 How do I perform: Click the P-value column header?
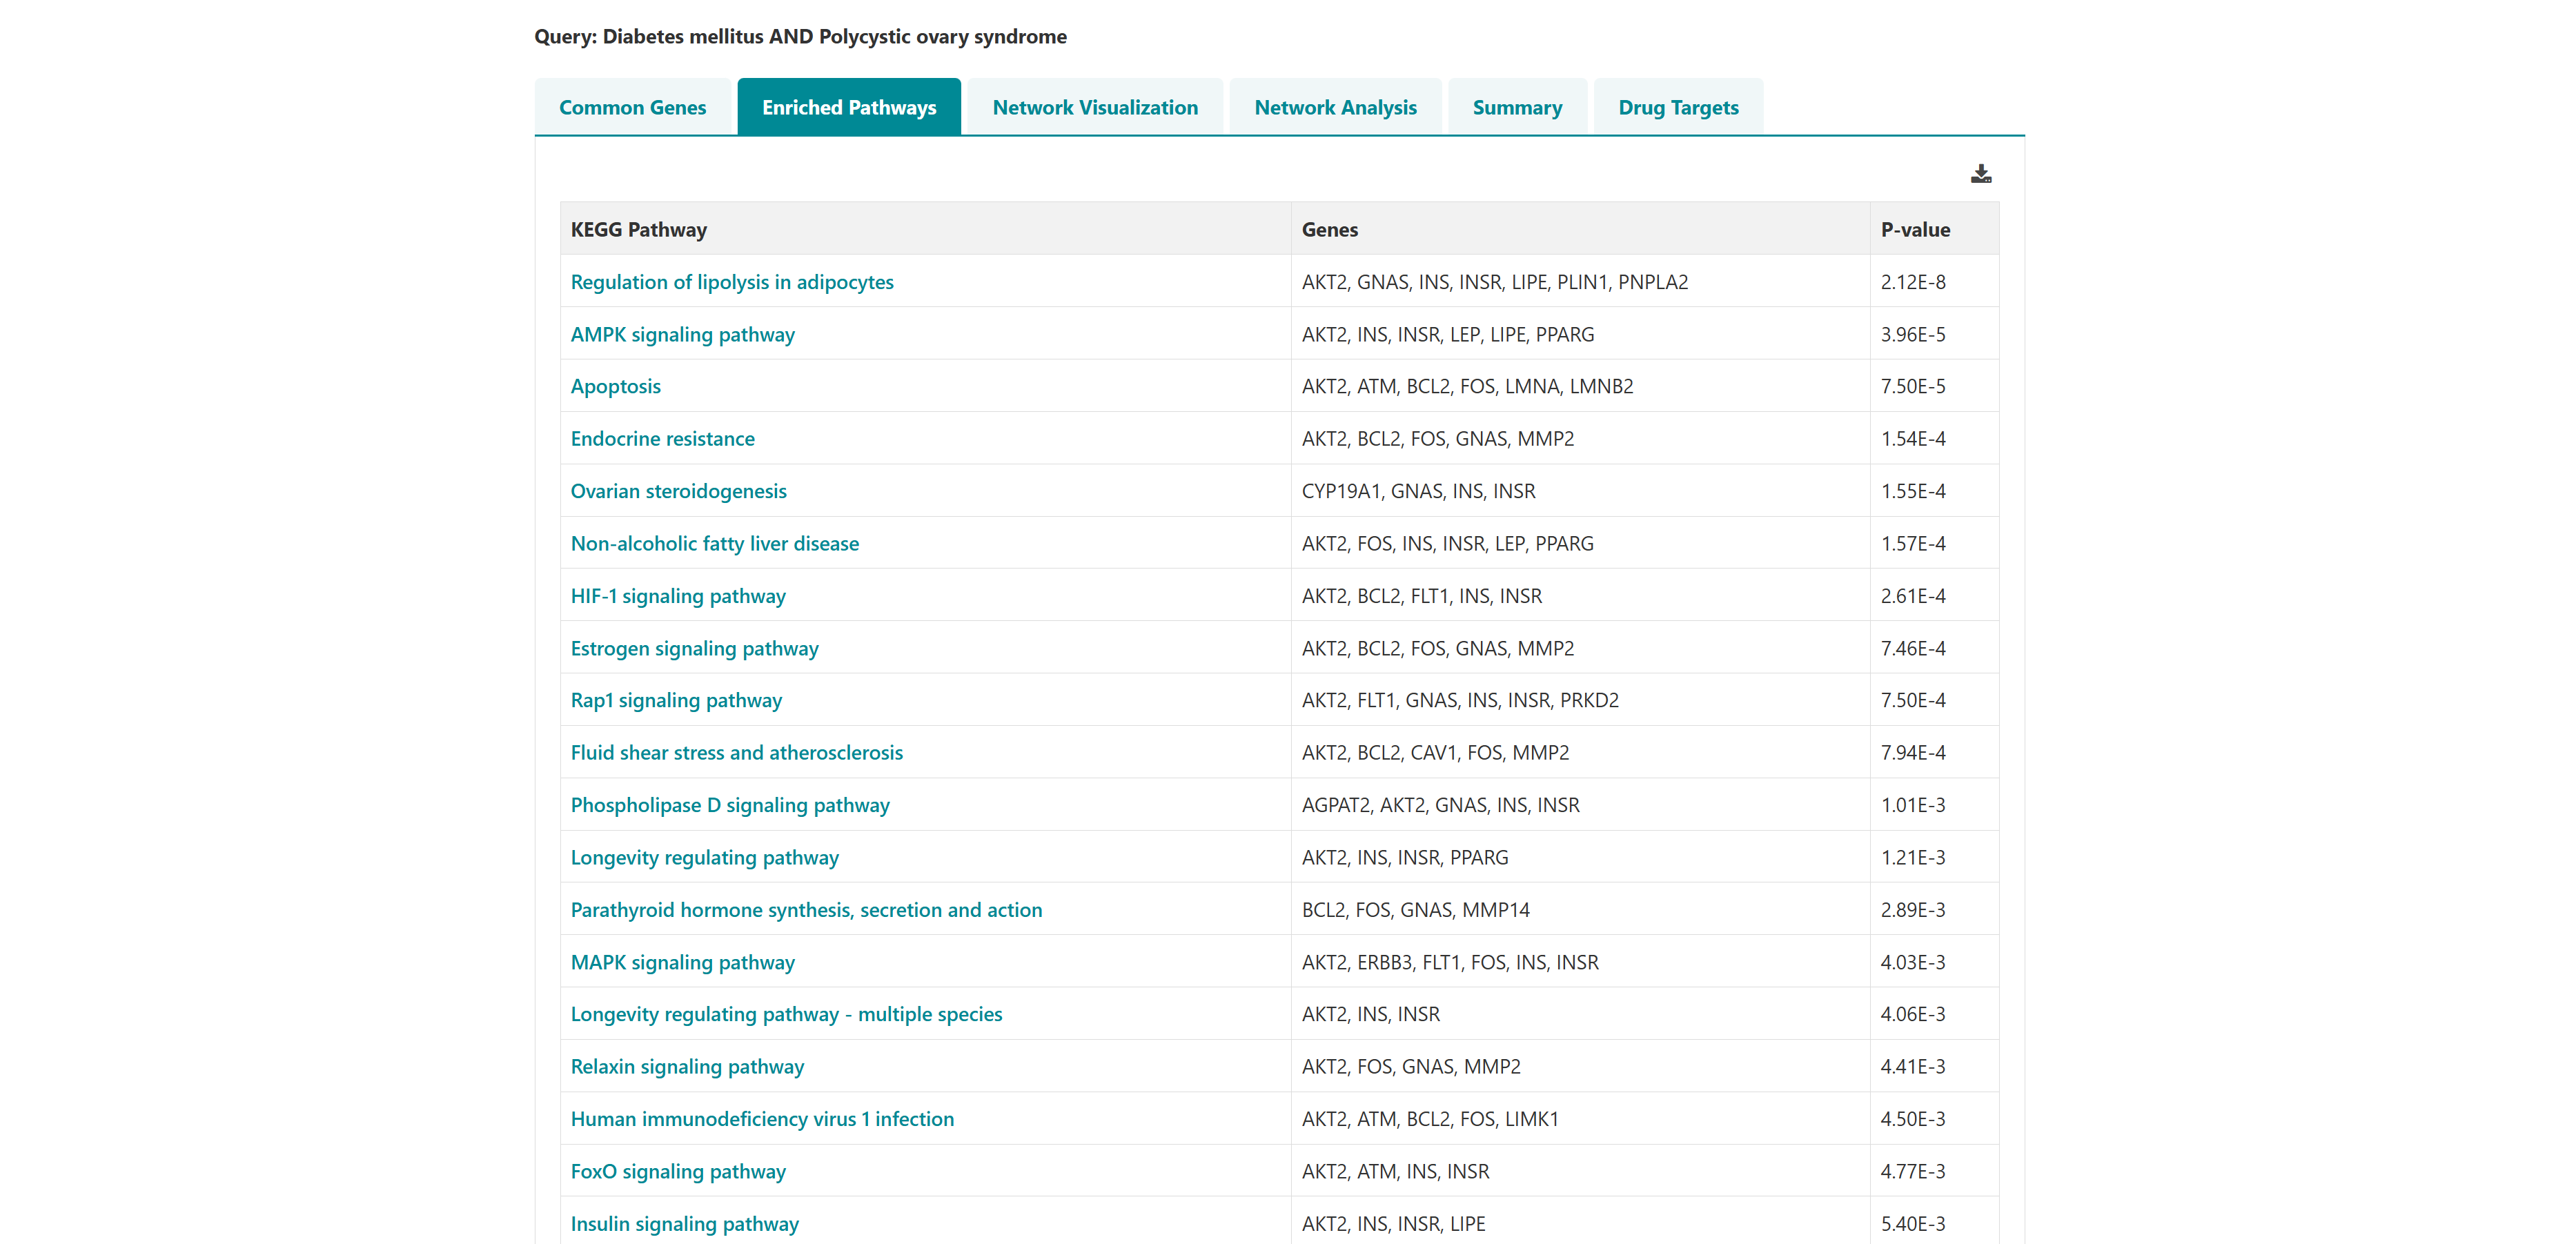coord(1914,229)
